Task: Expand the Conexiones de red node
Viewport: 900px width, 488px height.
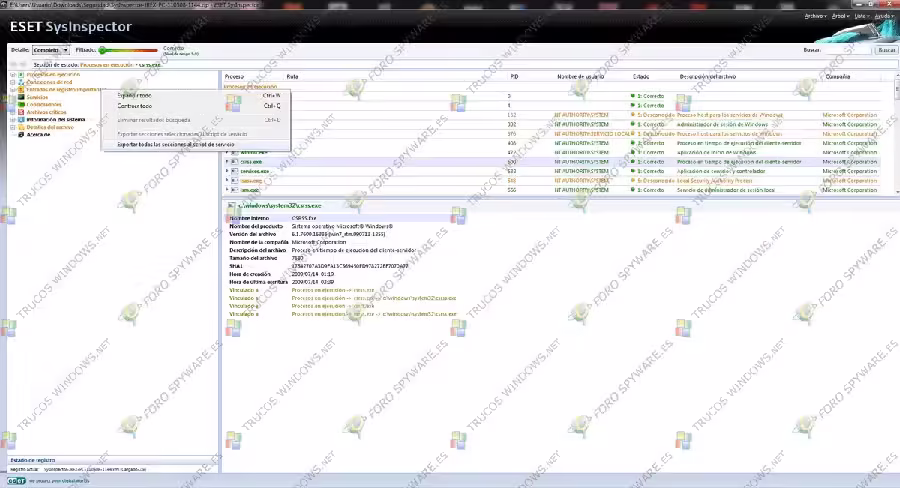Action: pos(13,82)
